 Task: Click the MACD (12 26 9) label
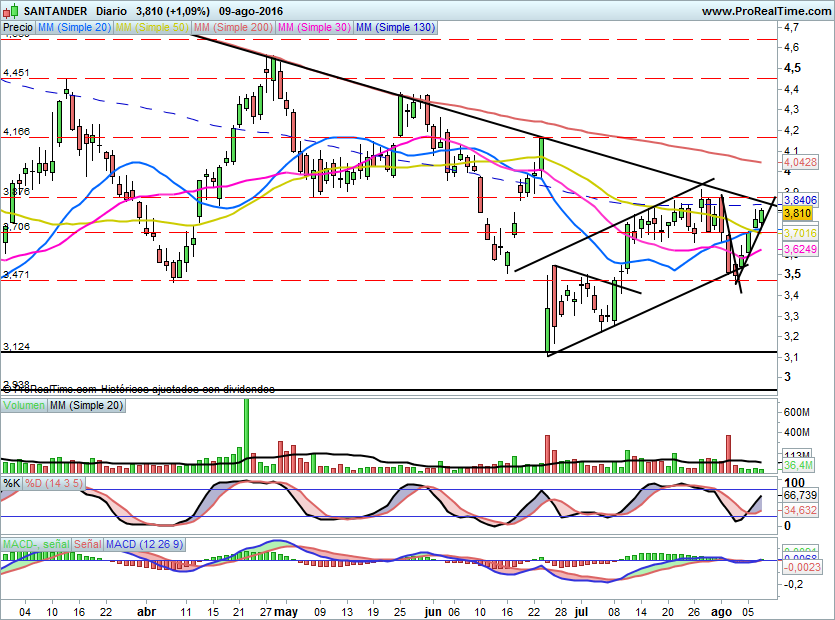coord(145,544)
